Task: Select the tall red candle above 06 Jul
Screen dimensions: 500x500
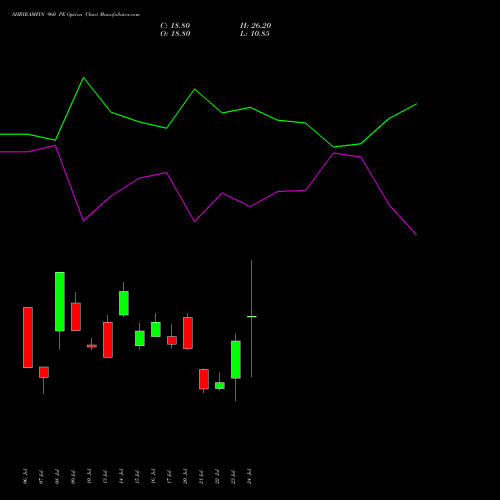Action: pos(28,337)
